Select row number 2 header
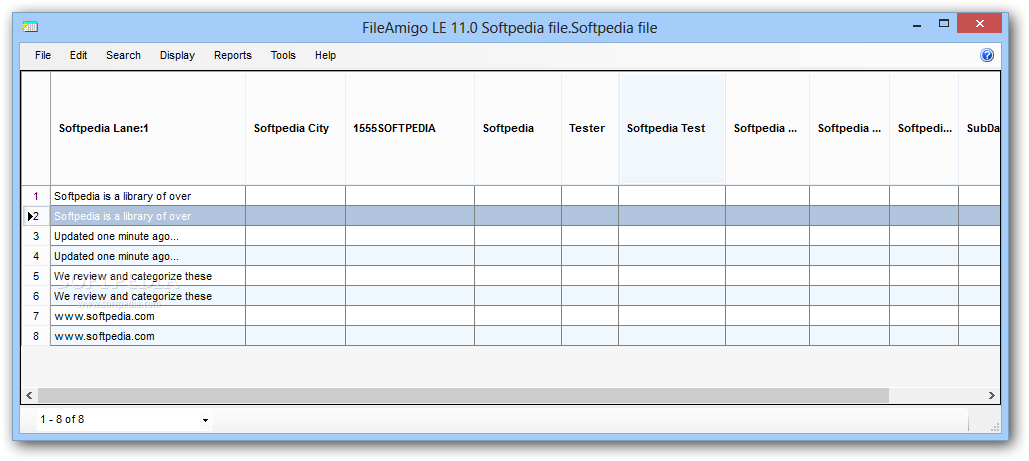Image resolution: width=1029 pixels, height=461 pixels. point(36,216)
